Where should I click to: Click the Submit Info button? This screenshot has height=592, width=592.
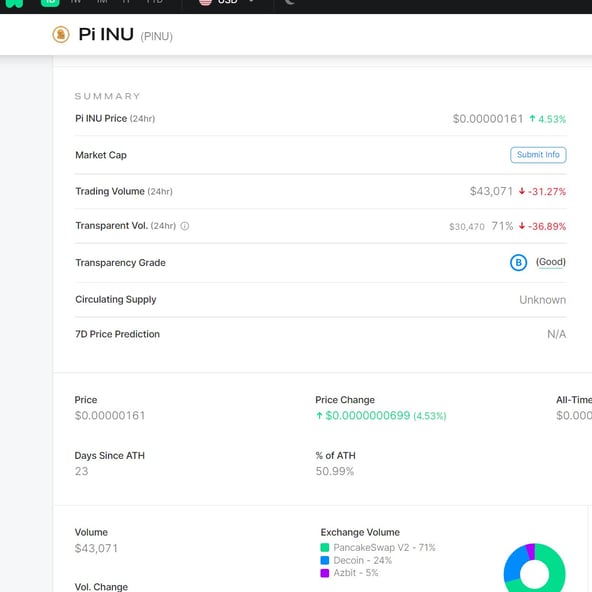(x=538, y=155)
